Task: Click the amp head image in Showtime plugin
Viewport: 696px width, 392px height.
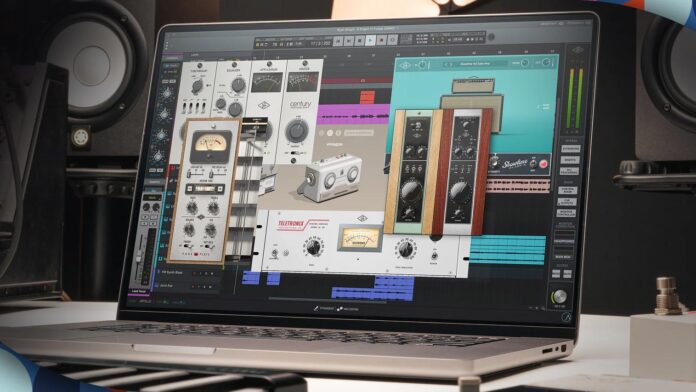Action: 473,85
